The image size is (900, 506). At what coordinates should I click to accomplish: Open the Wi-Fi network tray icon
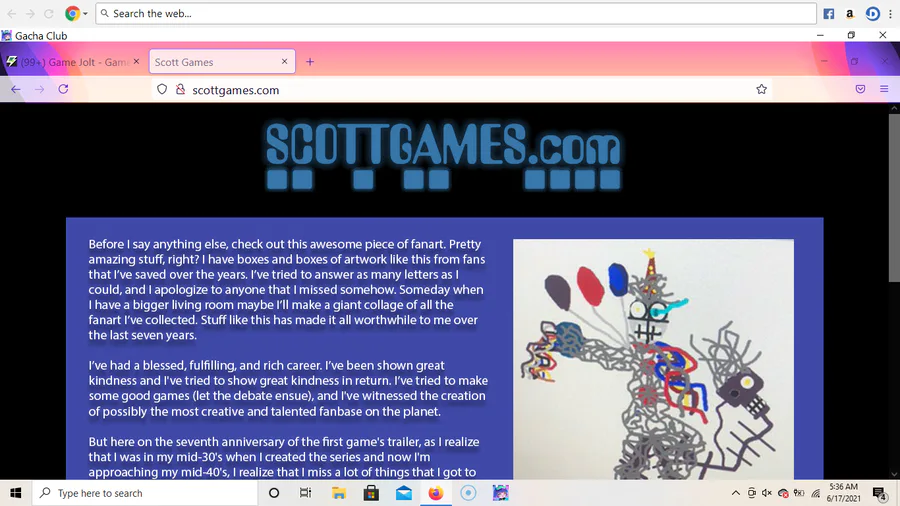tap(815, 493)
